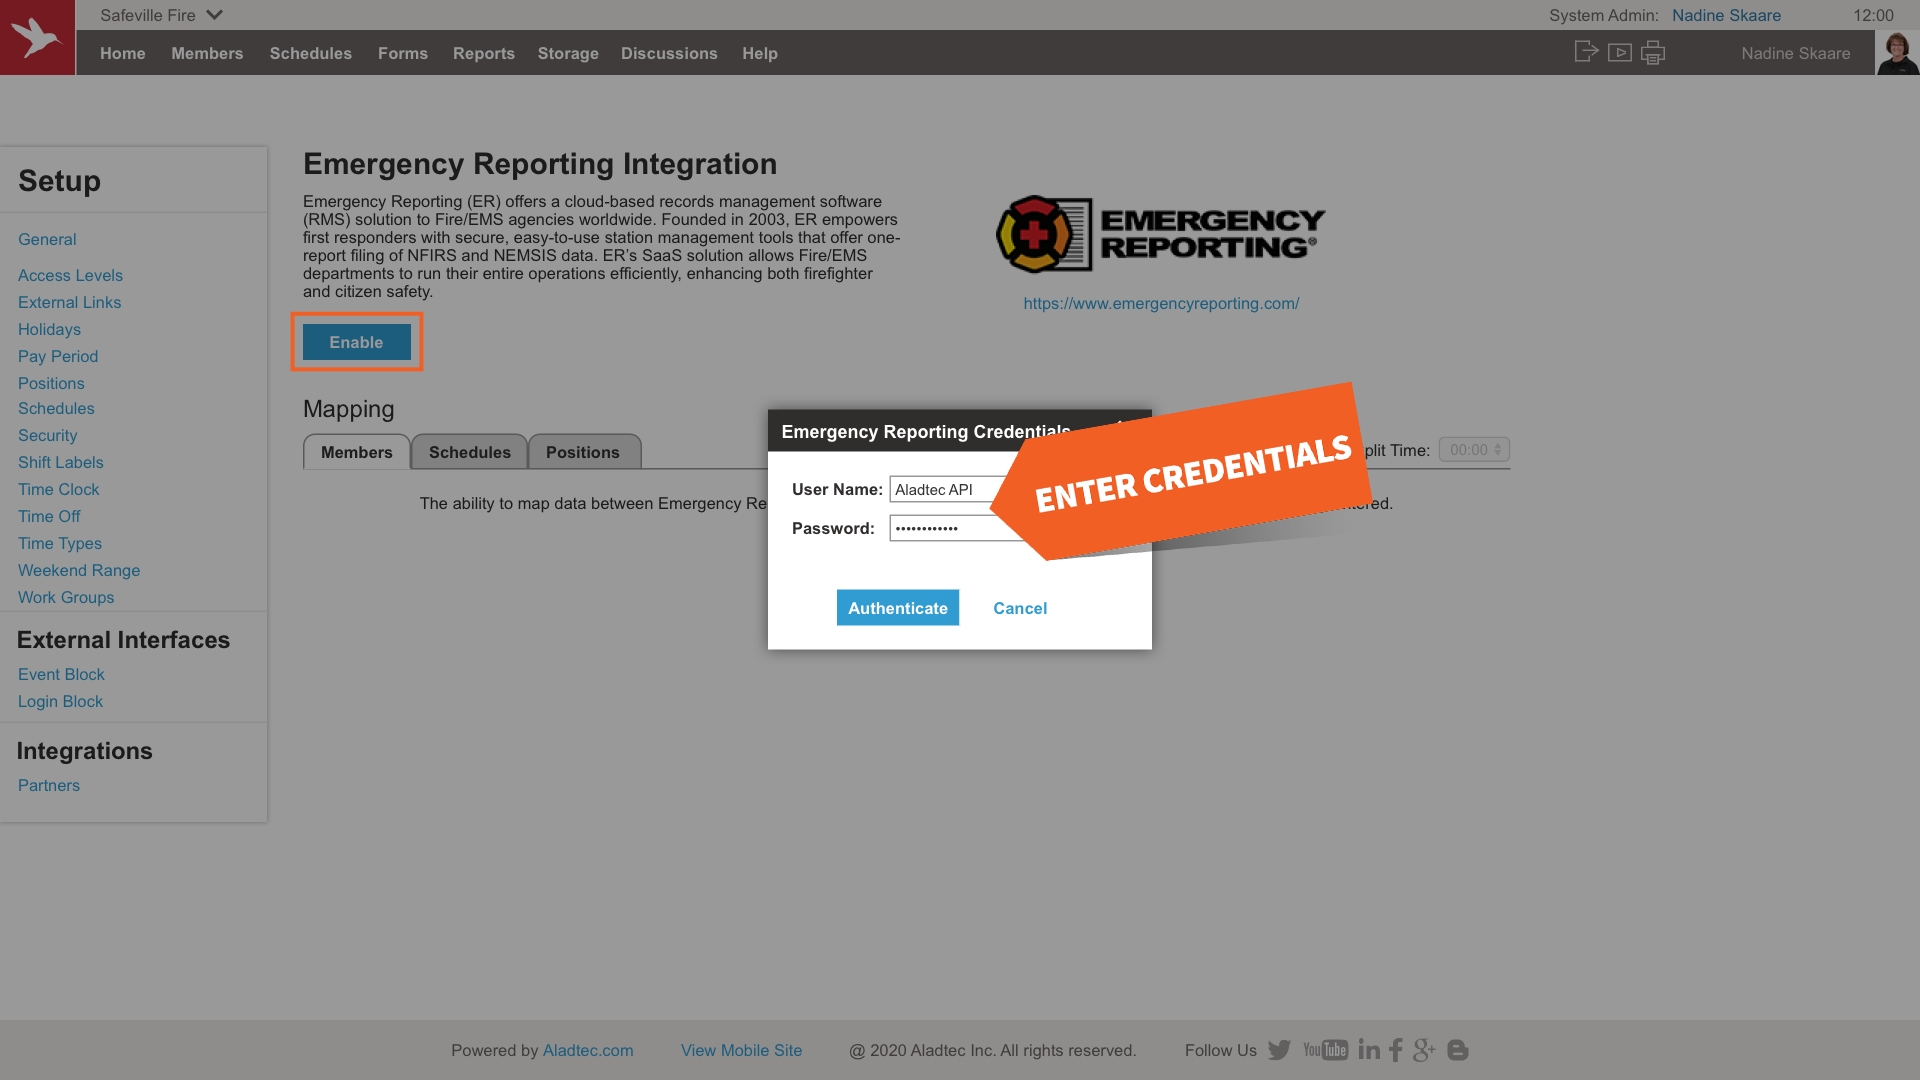Open the Reports navigation menu
The height and width of the screenshot is (1080, 1920).
pos(484,53)
